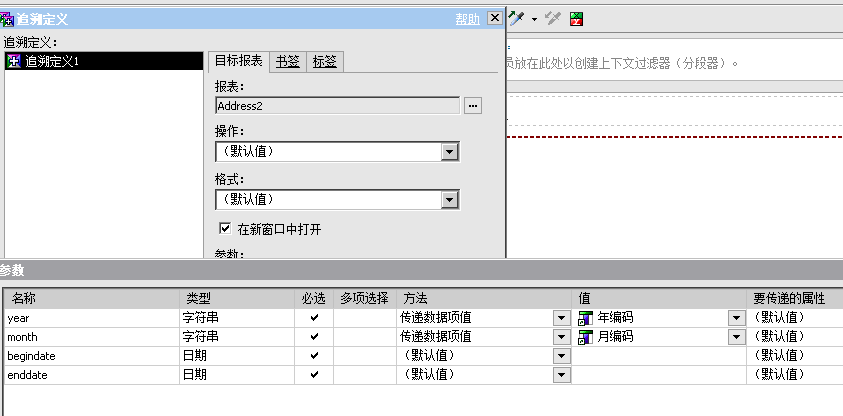The height and width of the screenshot is (416, 843).
Task: Click the 多项选择 cell for month
Action: click(x=365, y=337)
